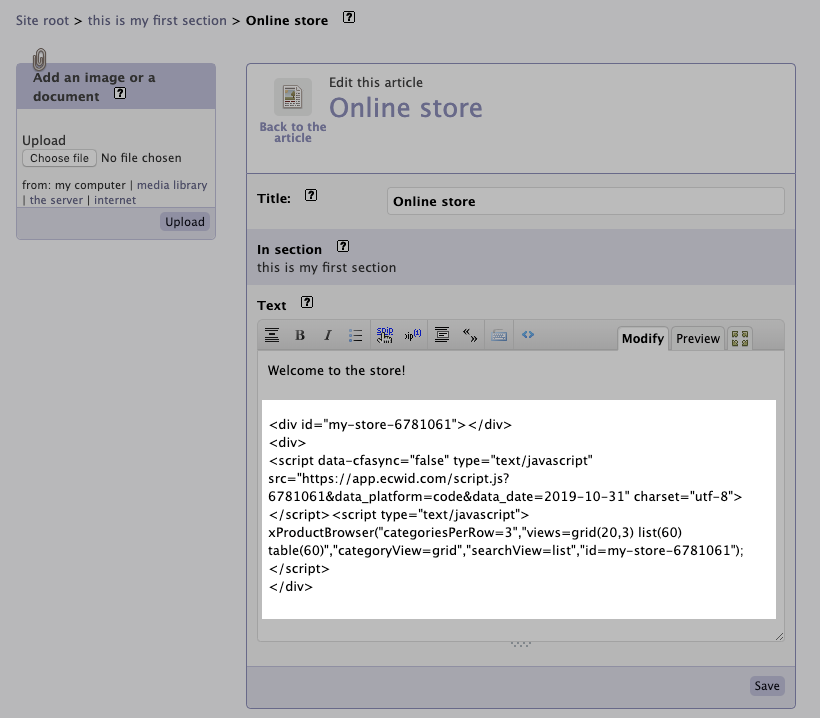This screenshot has height=718, width=820.
Task: Insert a code tag from the toolbar
Action: (x=528, y=335)
